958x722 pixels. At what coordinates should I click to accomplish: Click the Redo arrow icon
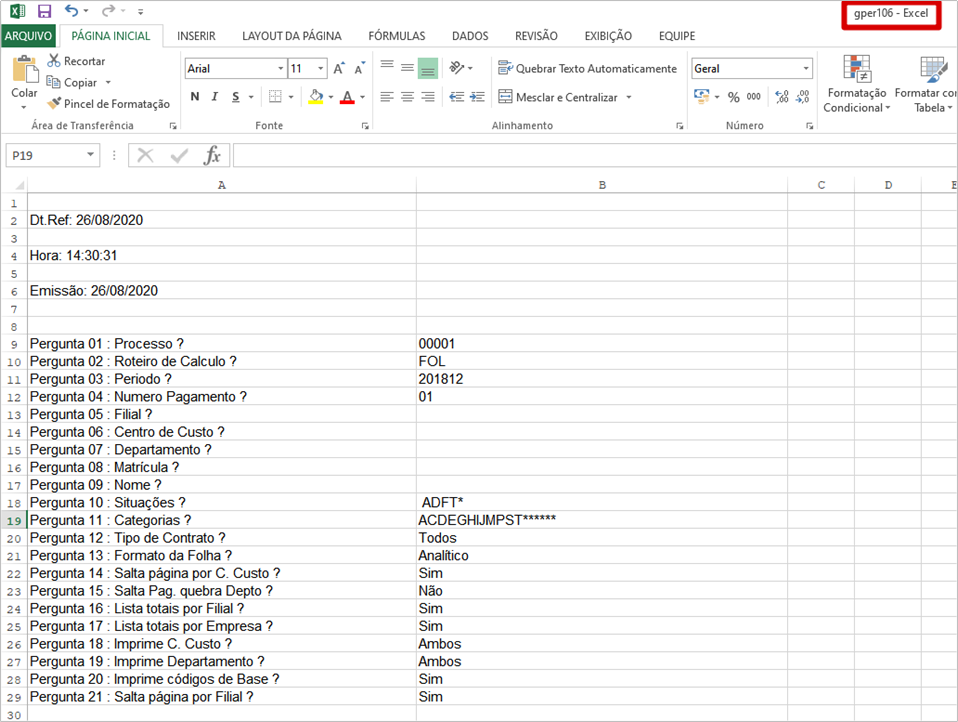pyautogui.click(x=108, y=11)
